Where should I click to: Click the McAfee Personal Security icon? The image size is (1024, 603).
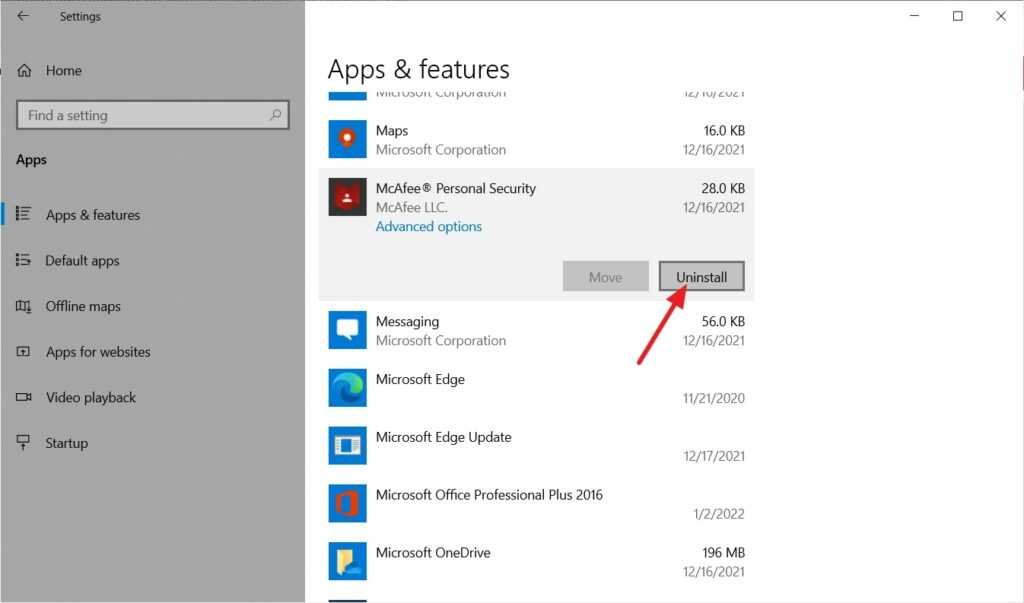click(347, 197)
